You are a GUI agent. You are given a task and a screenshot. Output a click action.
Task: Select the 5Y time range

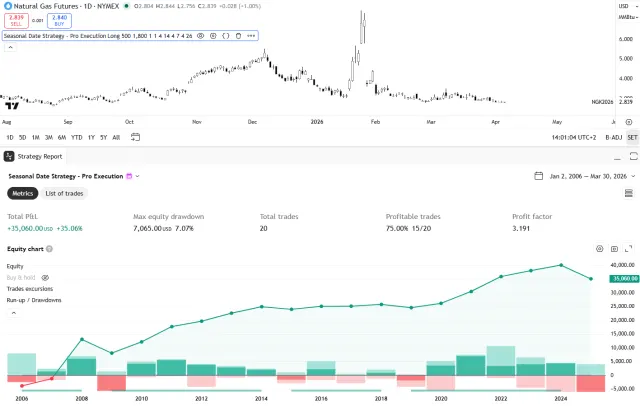(104, 138)
